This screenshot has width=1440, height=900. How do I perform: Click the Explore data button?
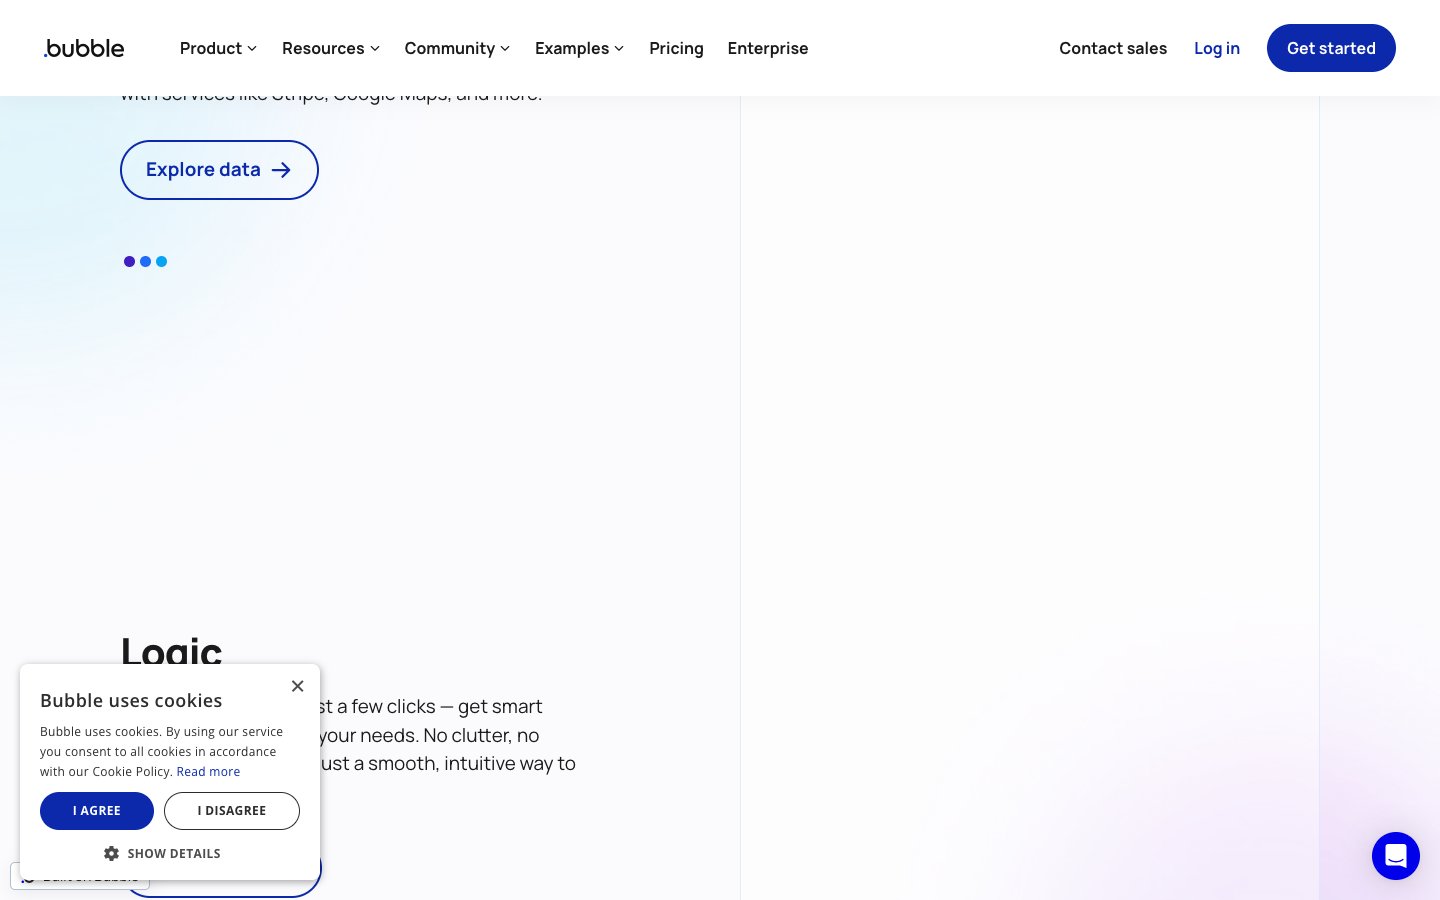[219, 170]
